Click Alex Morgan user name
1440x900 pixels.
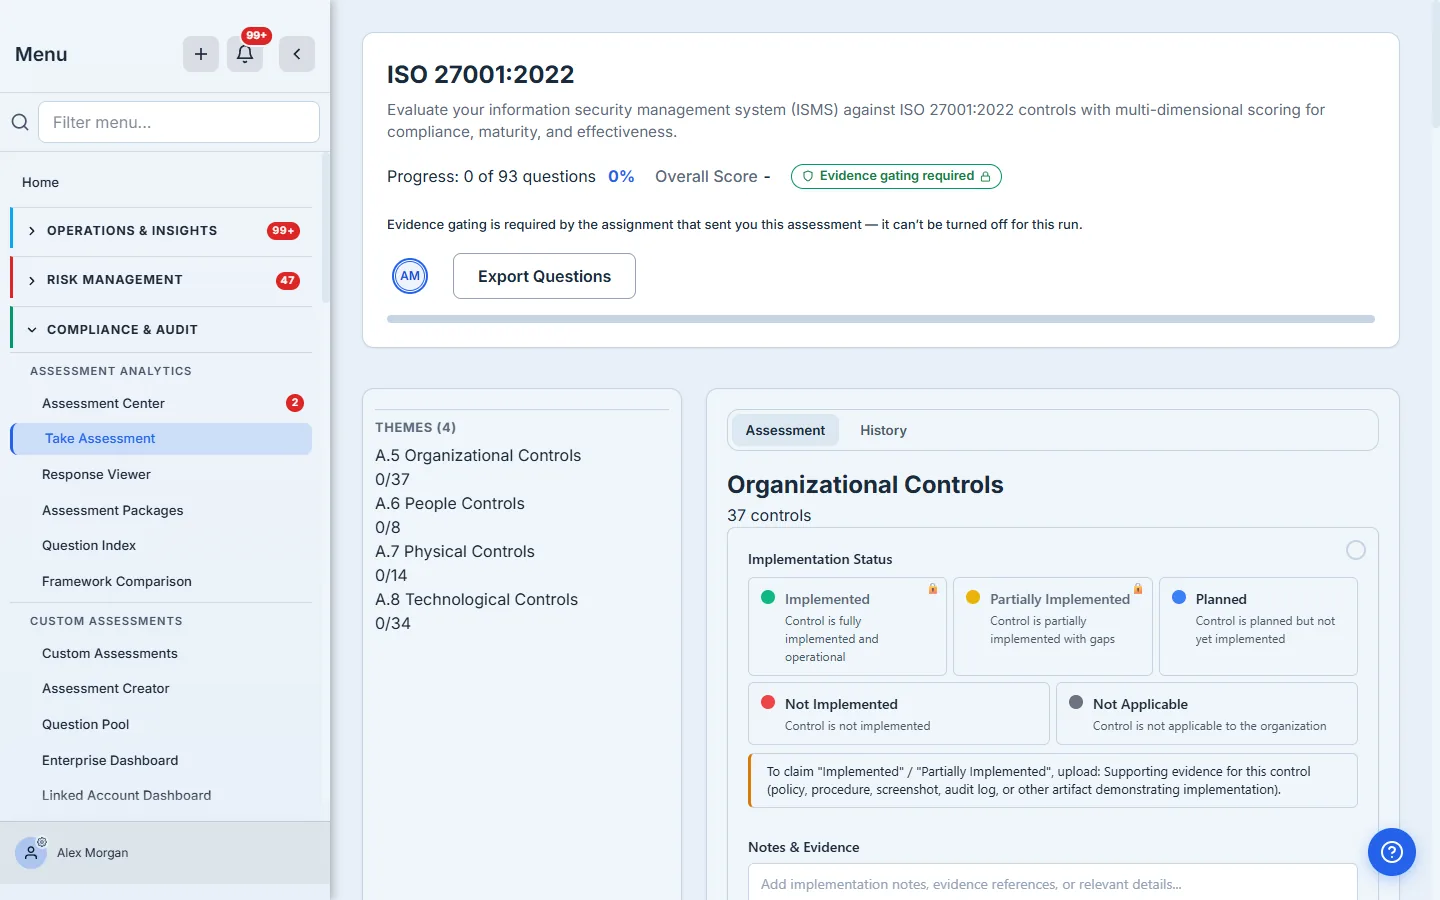(93, 853)
